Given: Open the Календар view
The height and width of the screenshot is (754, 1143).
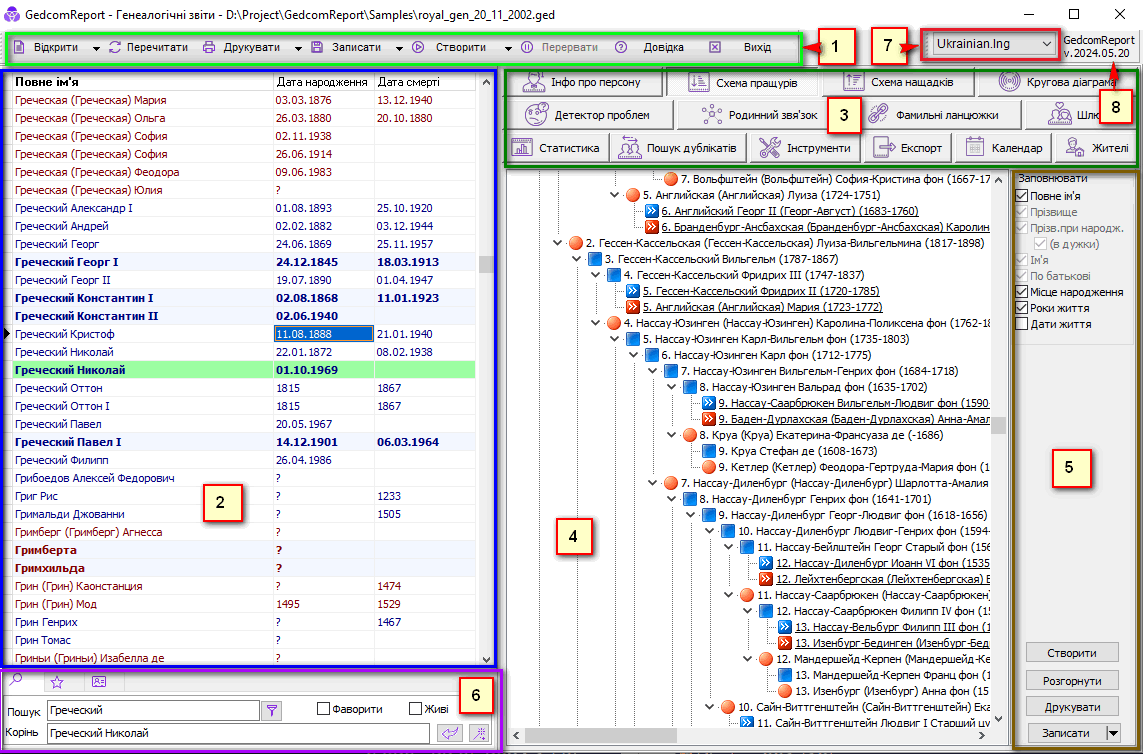Looking at the screenshot, I should (x=1004, y=148).
